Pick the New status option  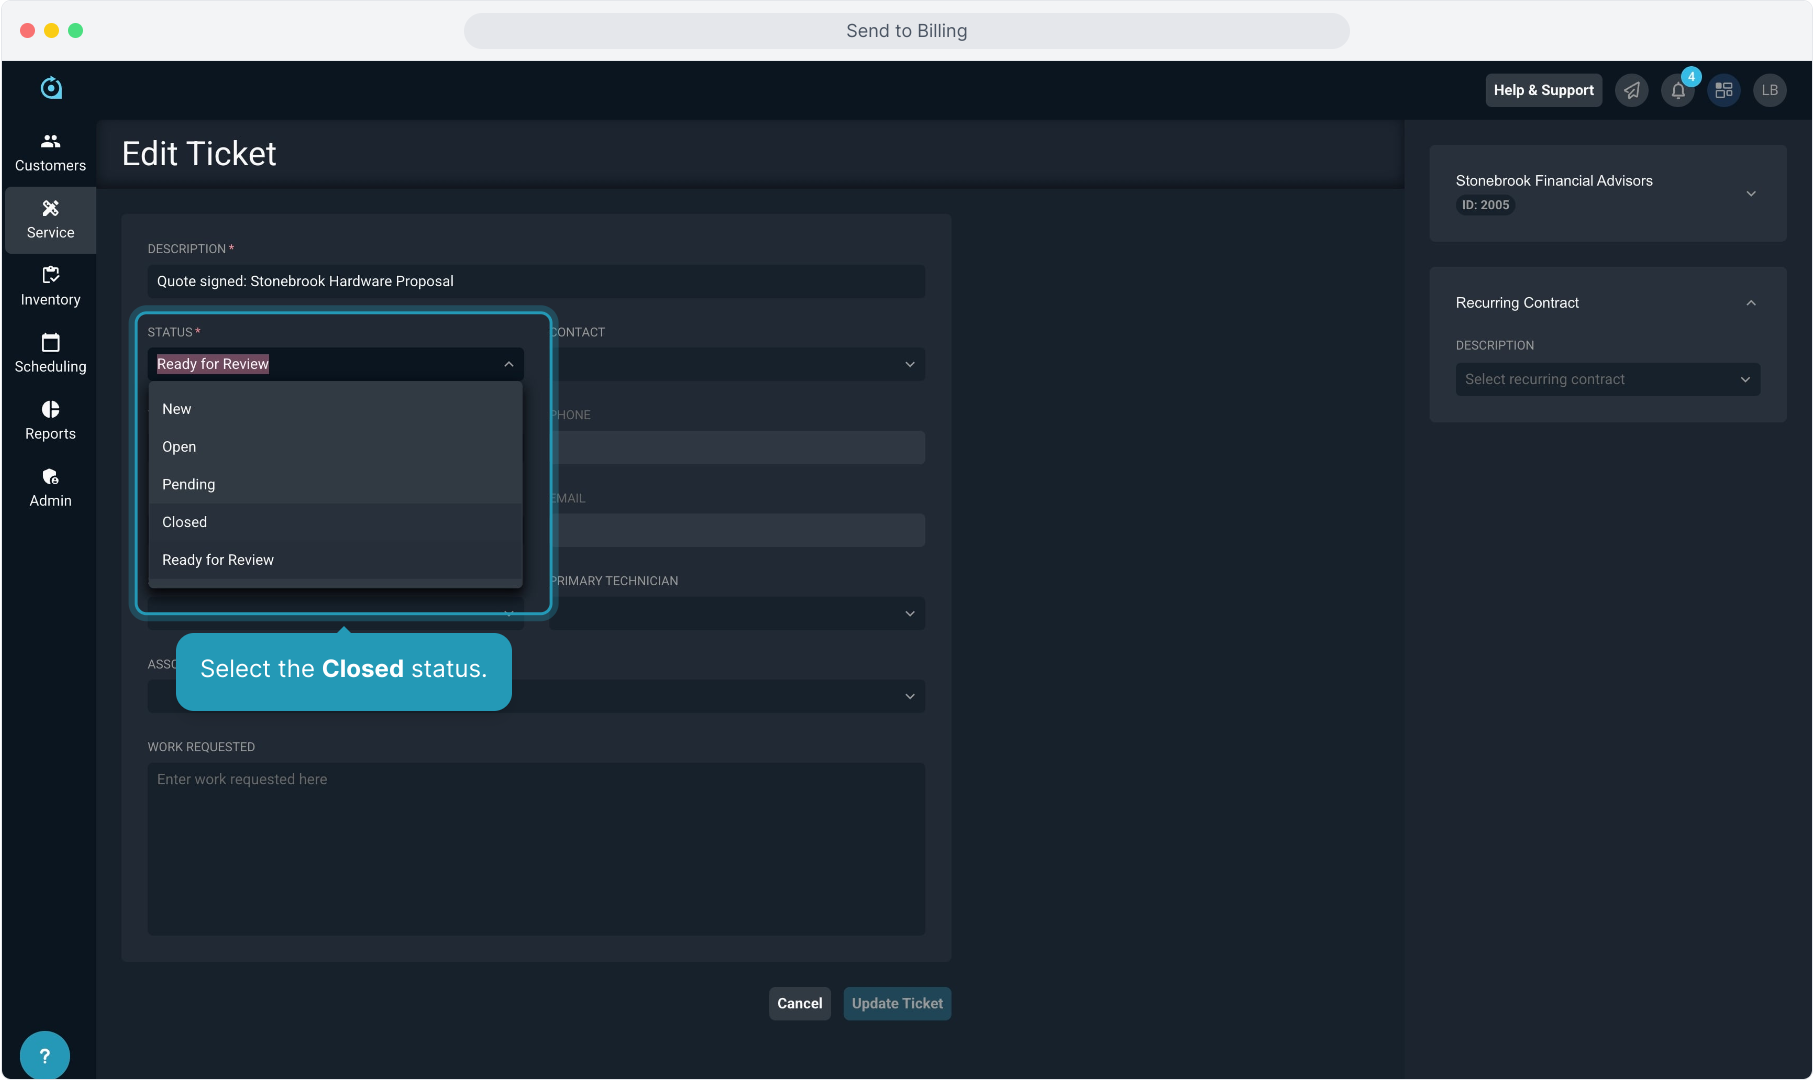tap(177, 409)
